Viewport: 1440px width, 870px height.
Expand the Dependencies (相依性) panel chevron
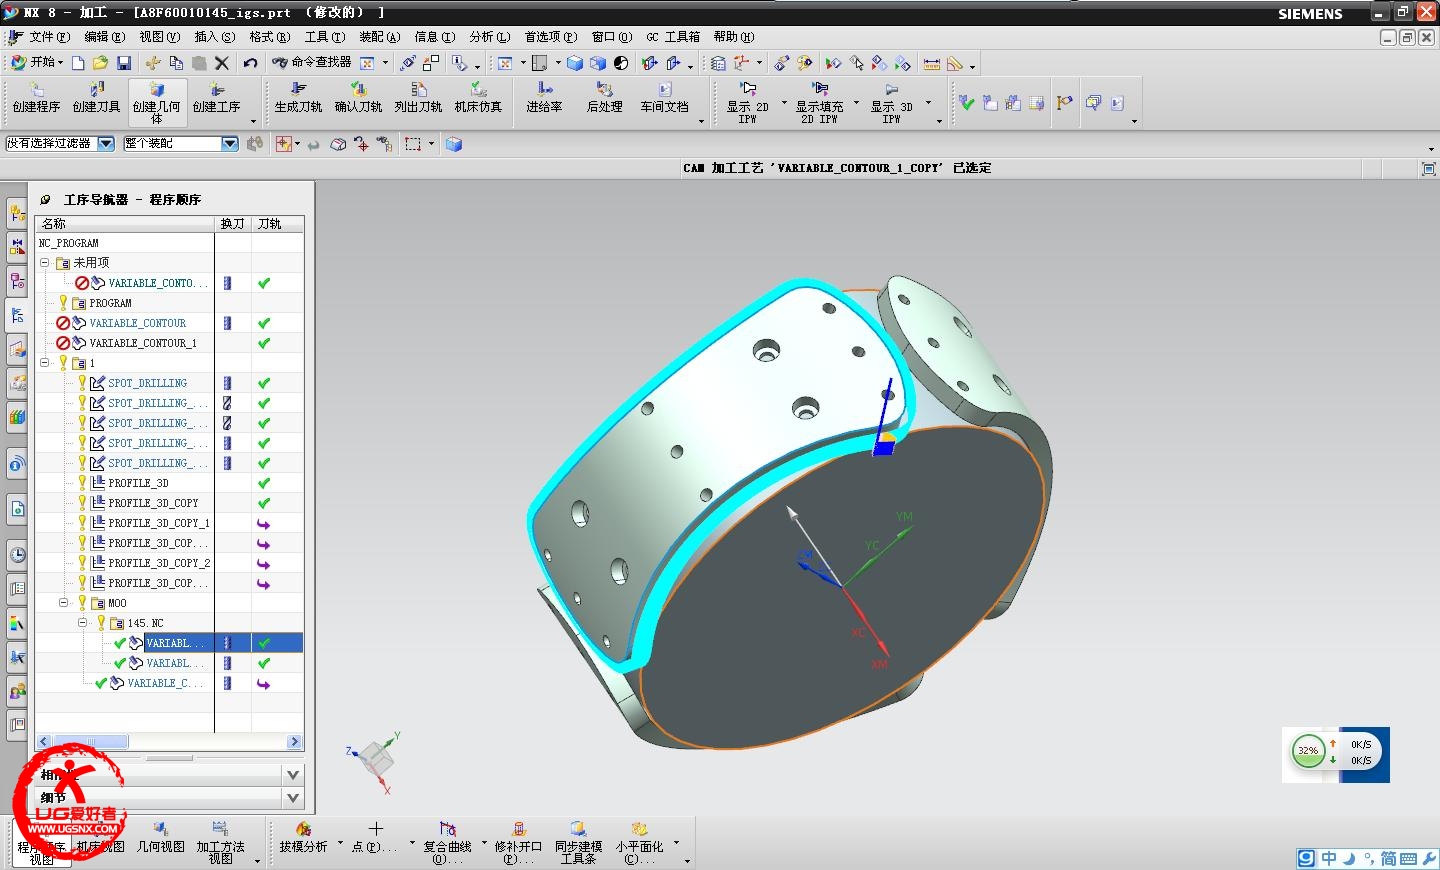[293, 775]
